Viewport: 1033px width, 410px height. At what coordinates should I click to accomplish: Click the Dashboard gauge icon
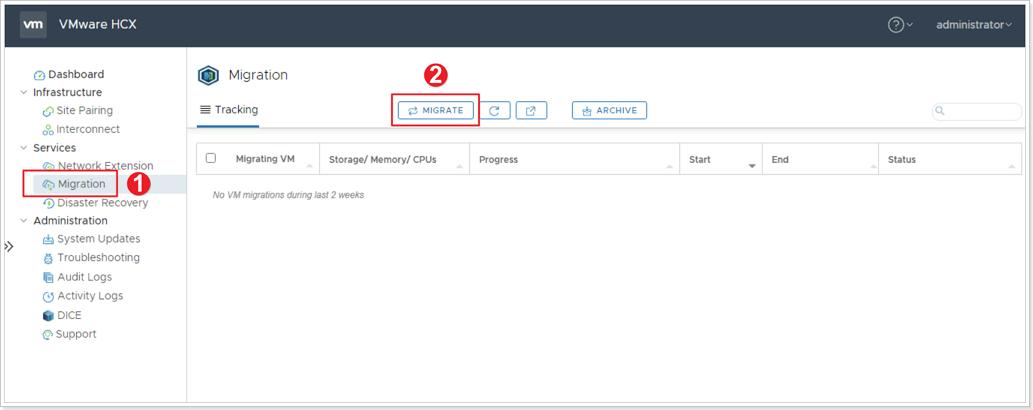tap(40, 75)
